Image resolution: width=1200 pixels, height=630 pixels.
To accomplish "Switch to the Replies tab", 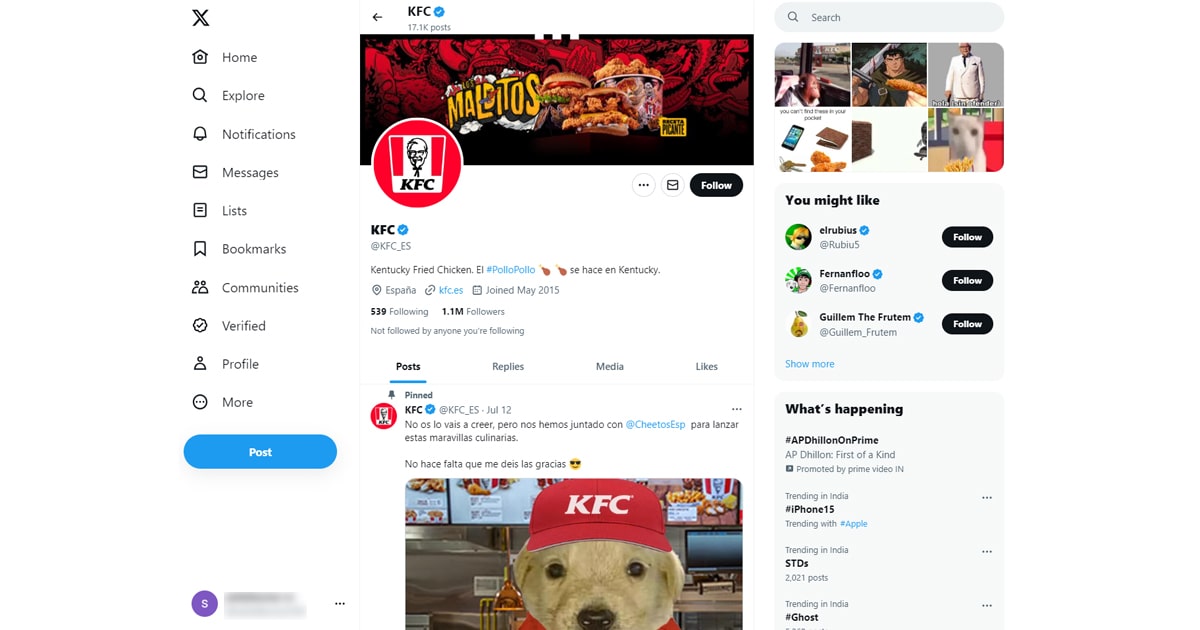I will 508,367.
